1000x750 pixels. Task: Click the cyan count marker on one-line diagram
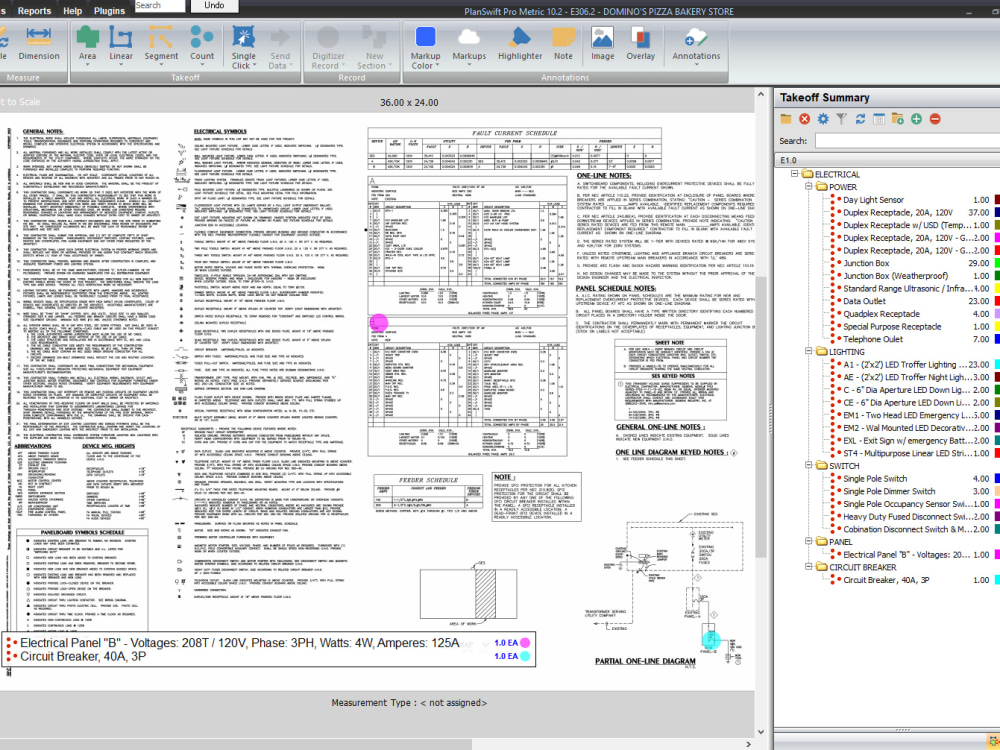point(711,640)
